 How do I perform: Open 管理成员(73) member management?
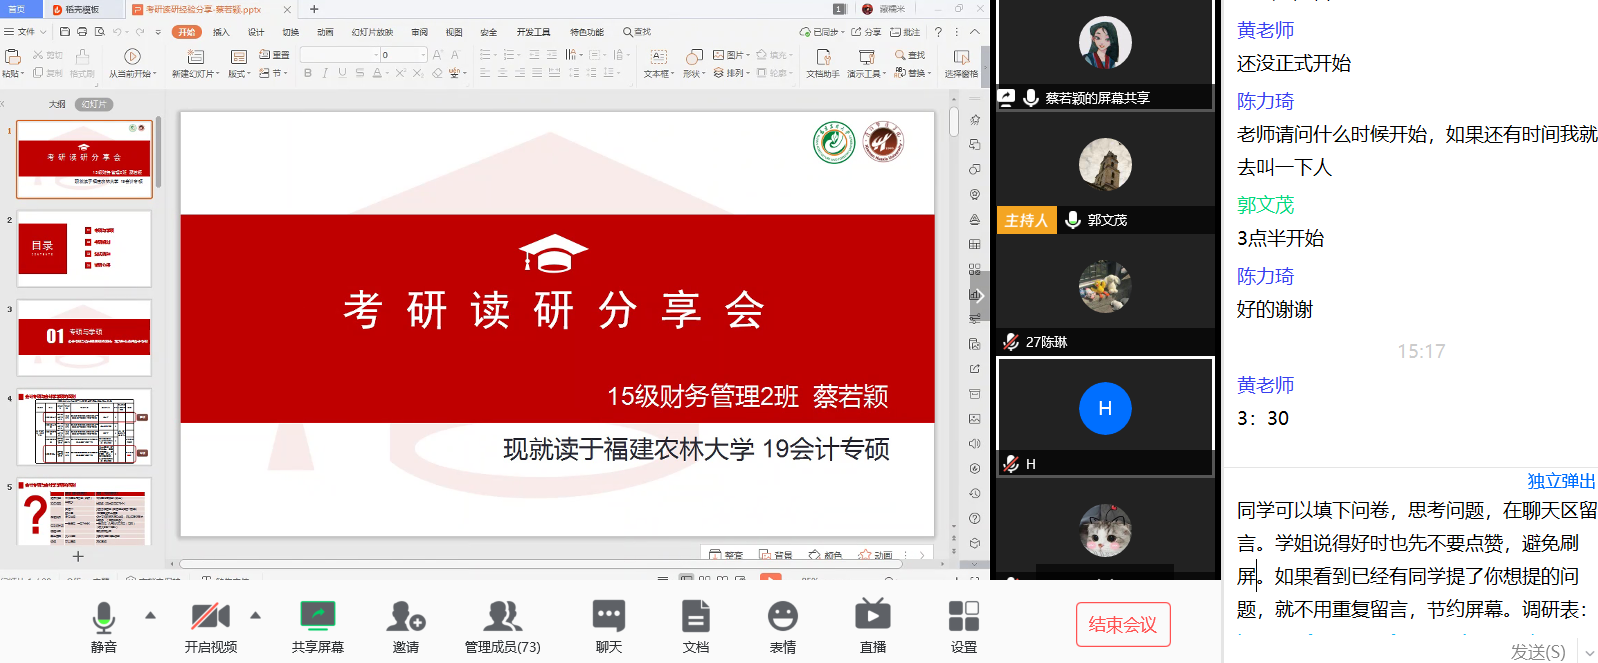(x=502, y=617)
